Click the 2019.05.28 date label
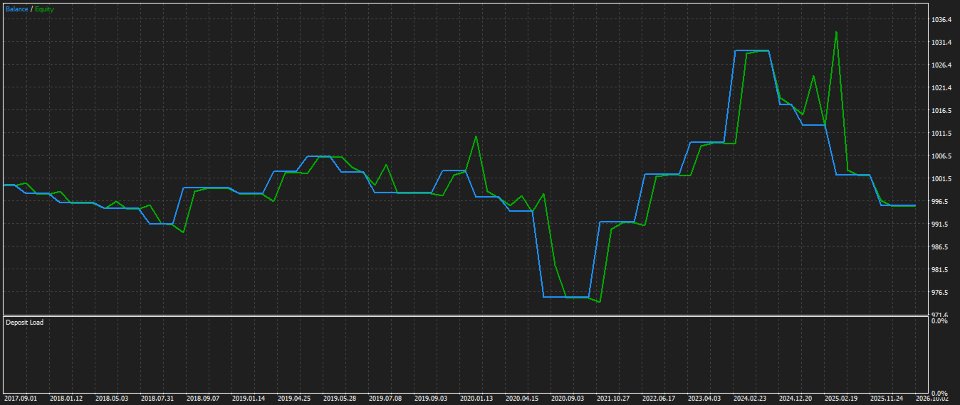 [x=339, y=398]
